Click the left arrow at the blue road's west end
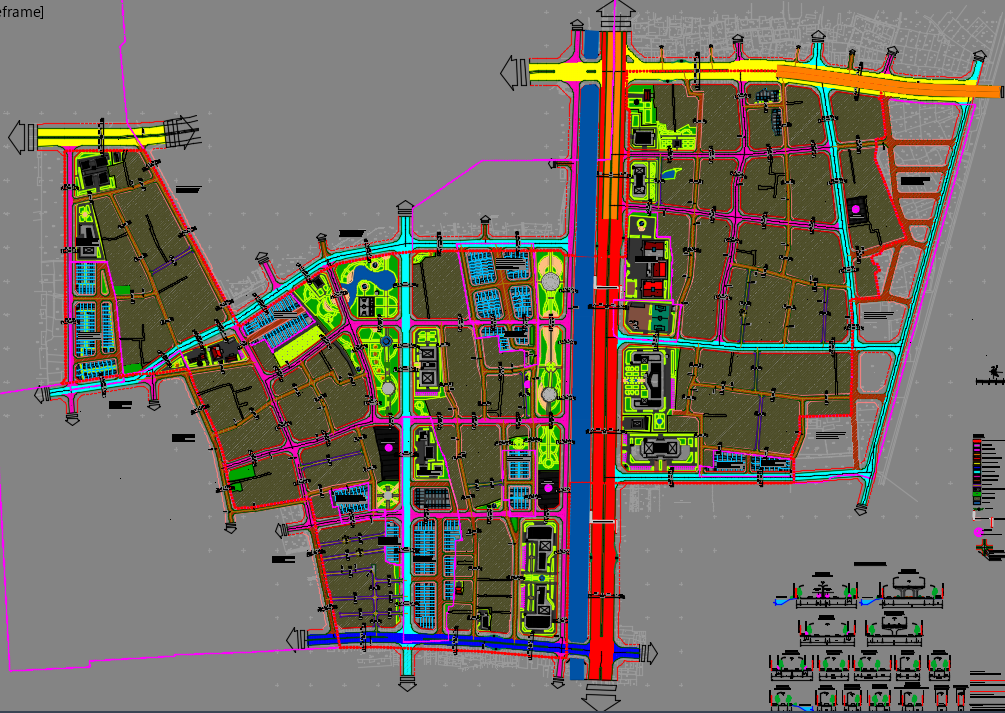 [297, 639]
